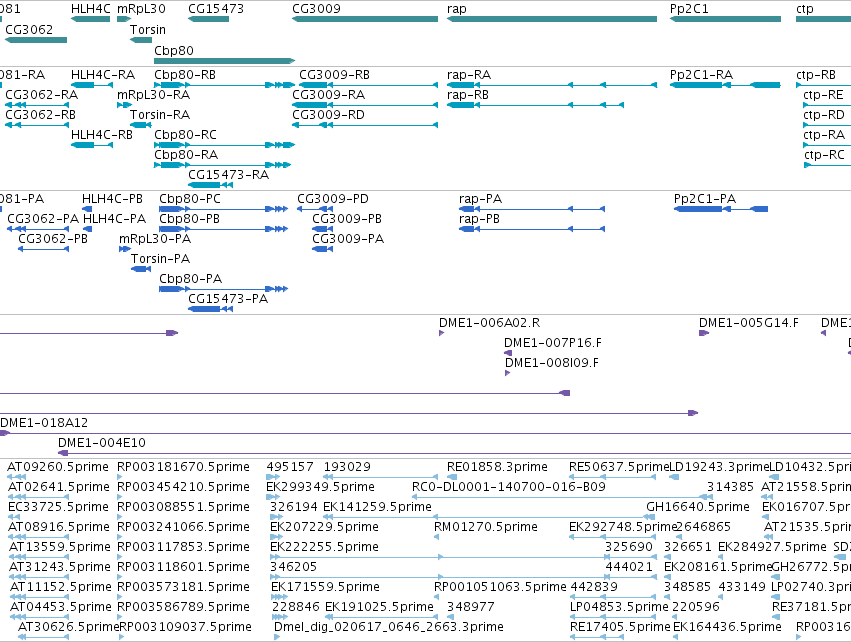Viewport: 851px width, 642px height.
Task: Click the AT09260.5prime EST label
Action: click(x=58, y=466)
